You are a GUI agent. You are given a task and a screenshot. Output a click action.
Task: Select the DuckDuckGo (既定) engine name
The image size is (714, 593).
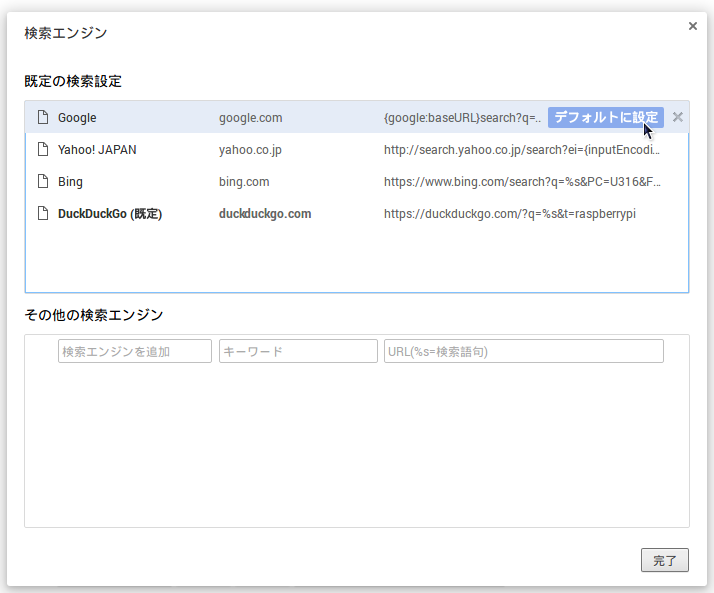[x=110, y=214]
